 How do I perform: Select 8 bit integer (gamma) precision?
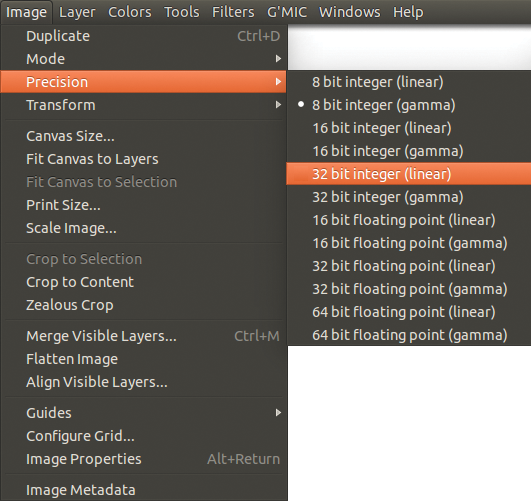tap(409, 105)
